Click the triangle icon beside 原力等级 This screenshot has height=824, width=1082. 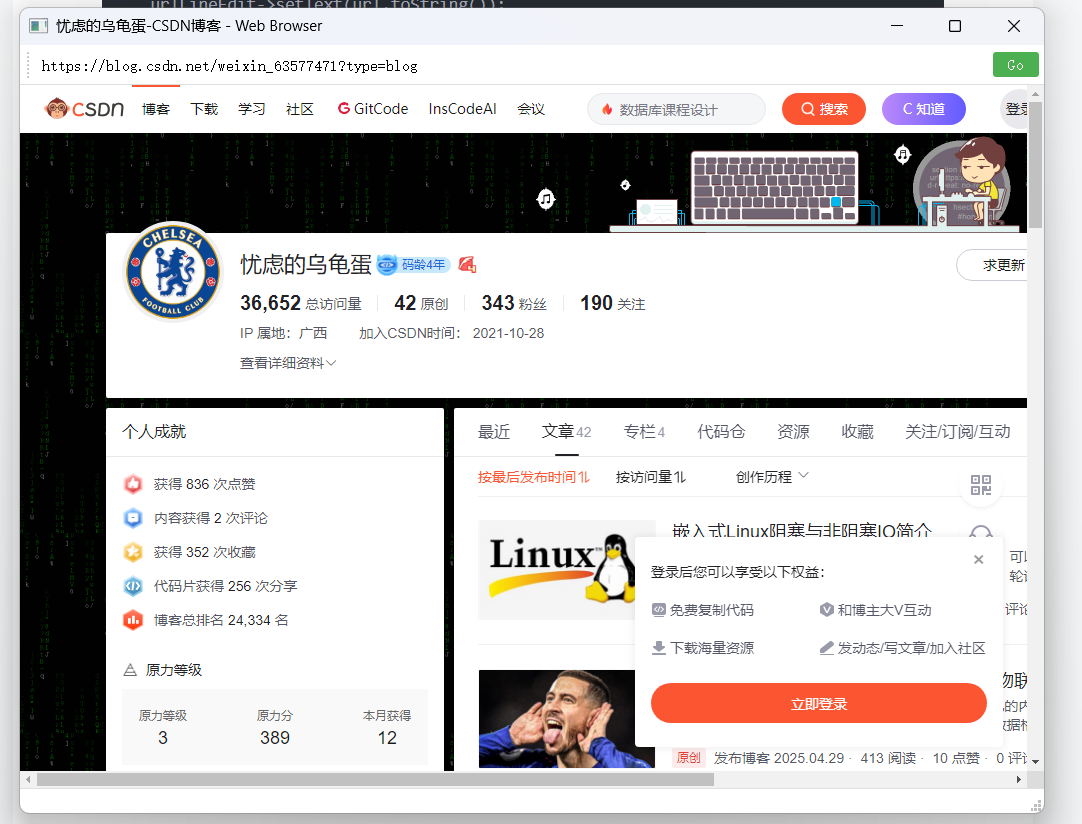coord(130,669)
